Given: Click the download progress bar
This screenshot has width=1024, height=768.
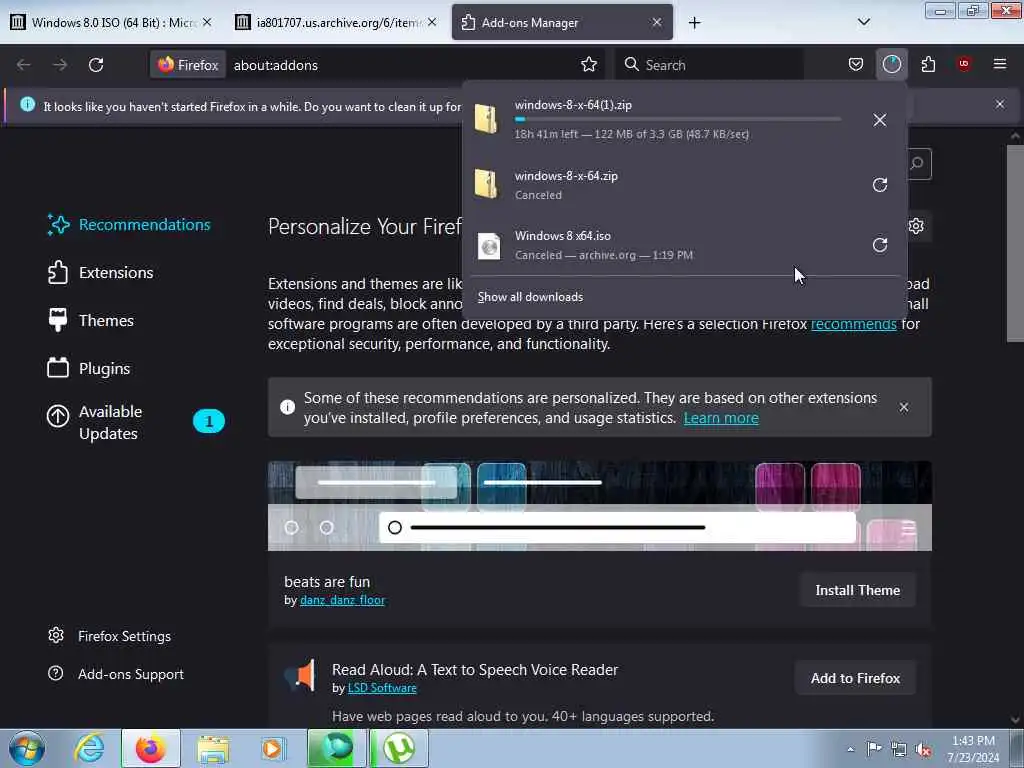Looking at the screenshot, I should [x=677, y=120].
